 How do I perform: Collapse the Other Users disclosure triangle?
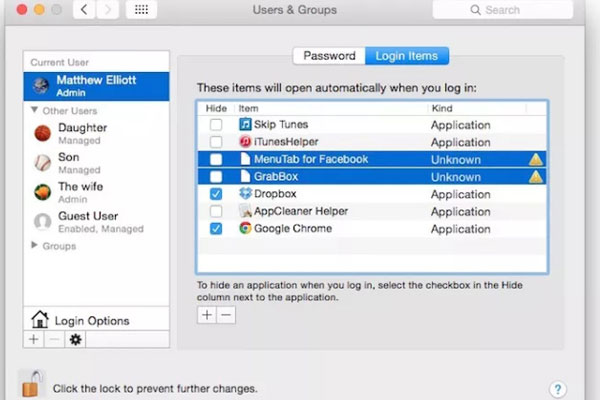(34, 110)
